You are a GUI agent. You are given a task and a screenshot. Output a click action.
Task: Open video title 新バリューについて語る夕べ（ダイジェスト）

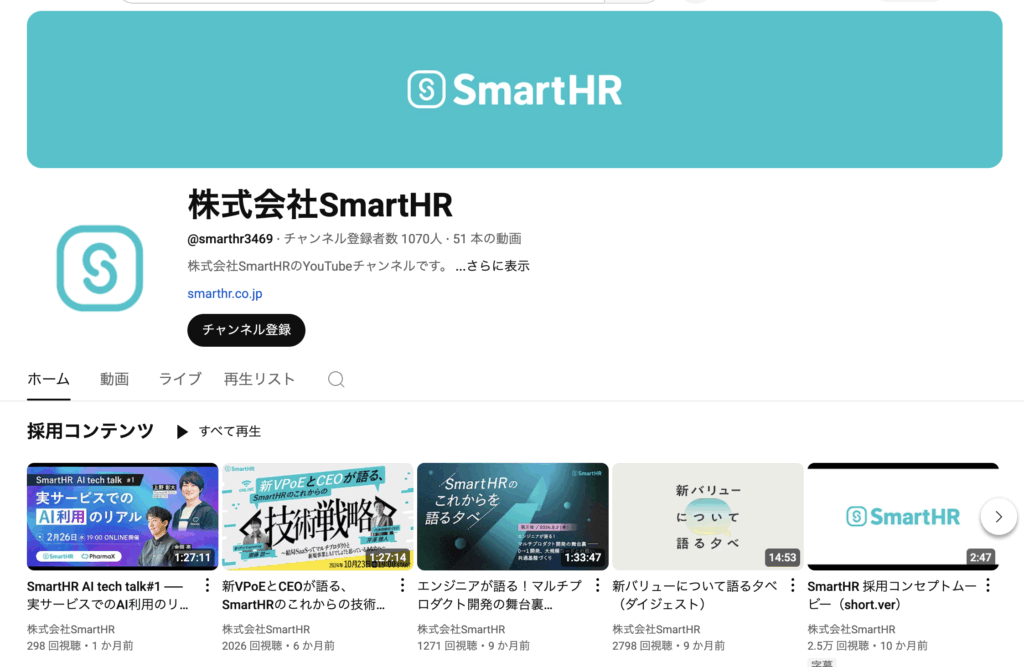[x=695, y=595]
